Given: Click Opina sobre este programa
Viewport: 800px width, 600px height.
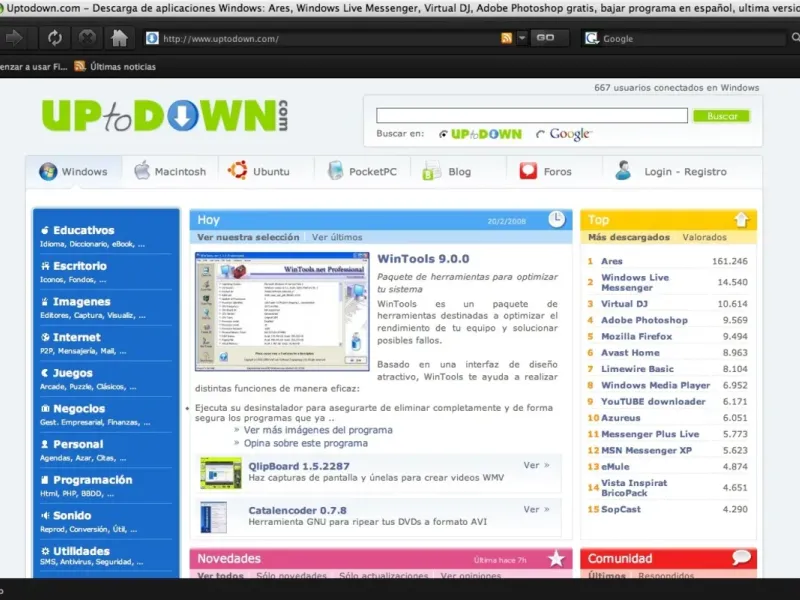Looking at the screenshot, I should [306, 443].
